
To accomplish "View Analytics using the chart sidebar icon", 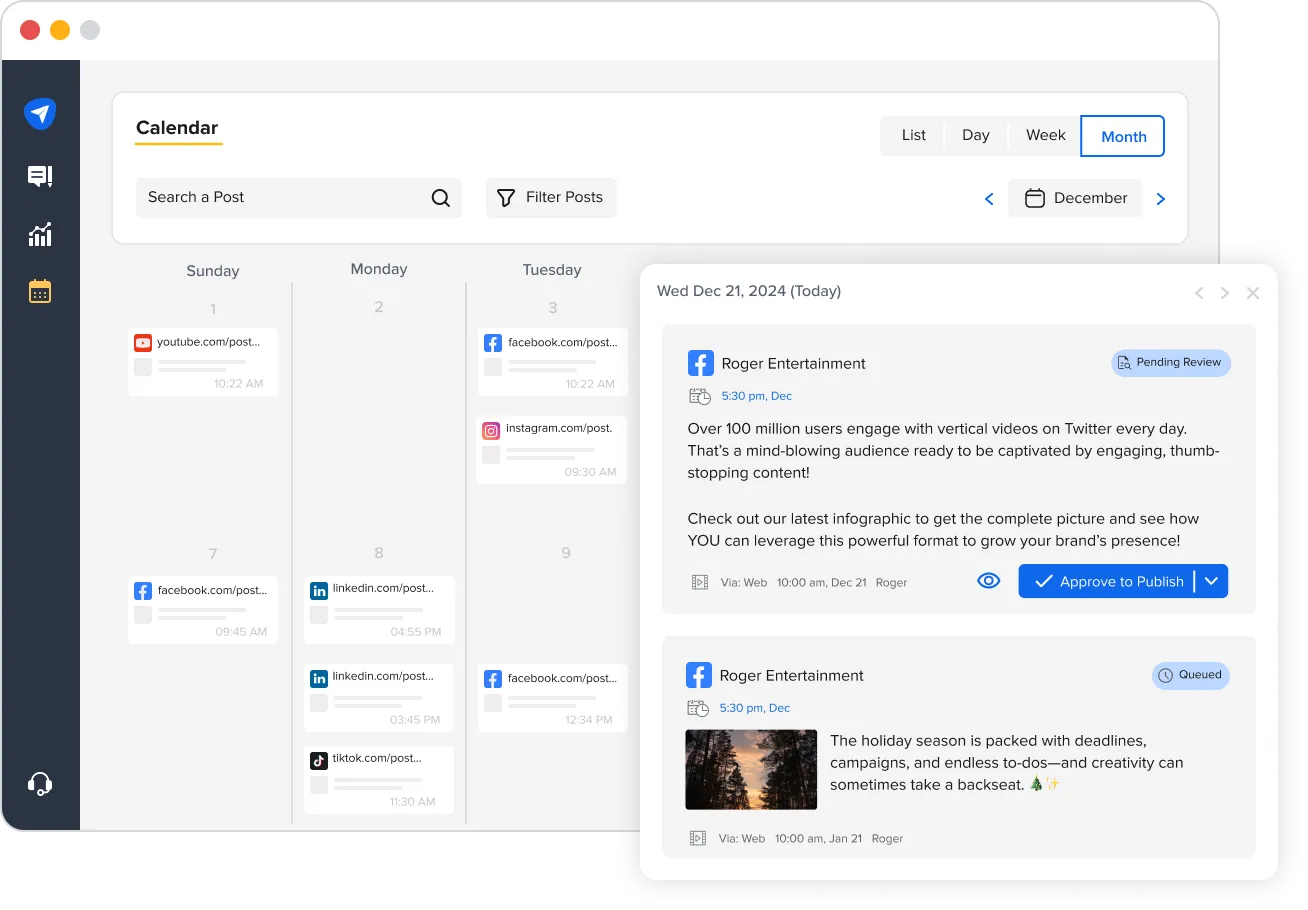I will [x=40, y=233].
